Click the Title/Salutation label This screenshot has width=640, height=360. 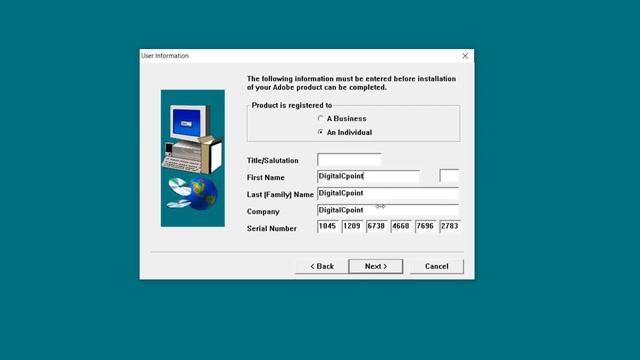273,160
